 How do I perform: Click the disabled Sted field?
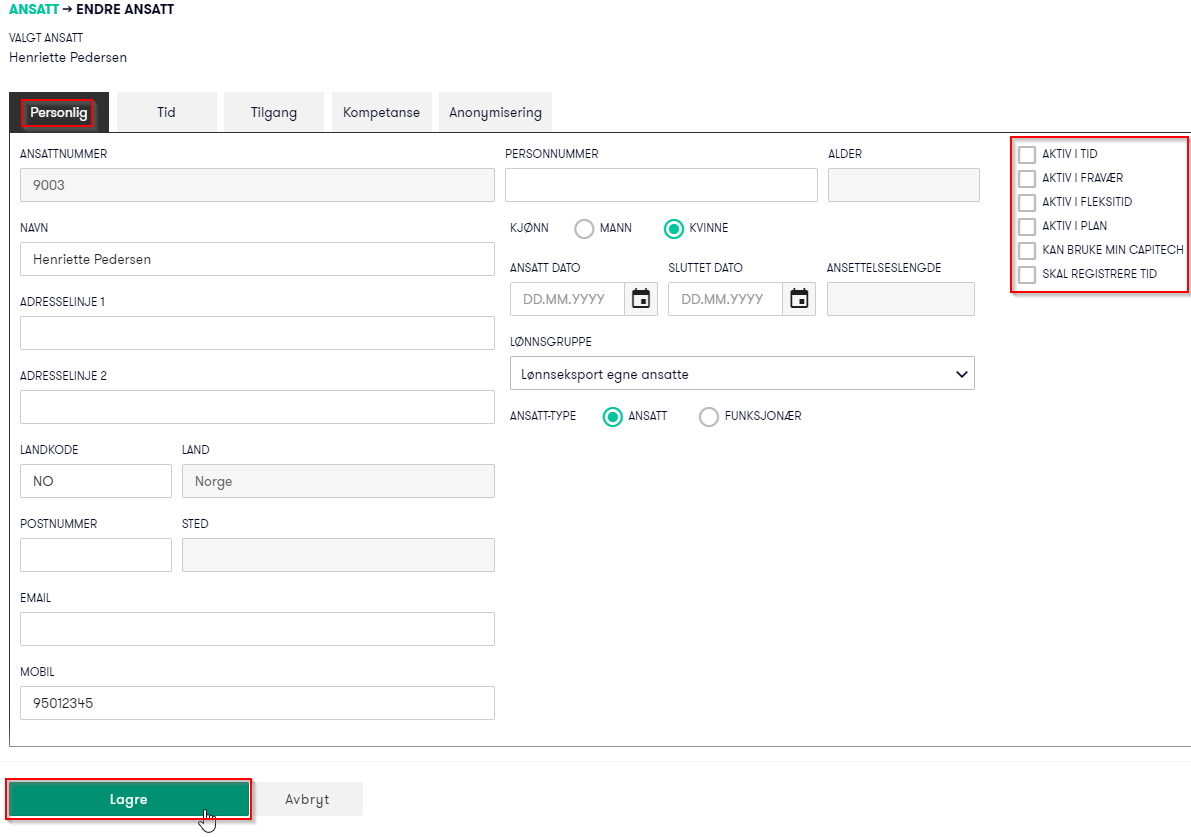(x=338, y=555)
